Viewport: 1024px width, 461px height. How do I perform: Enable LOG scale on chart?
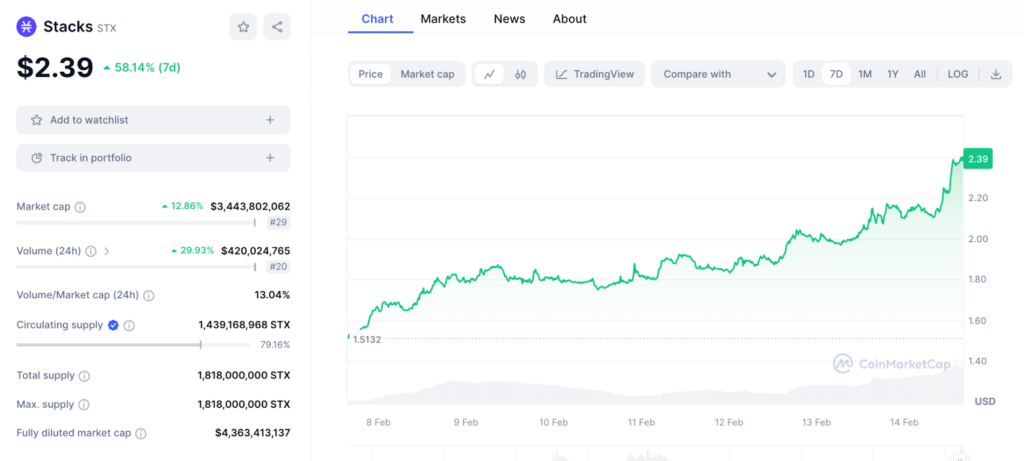tap(957, 74)
